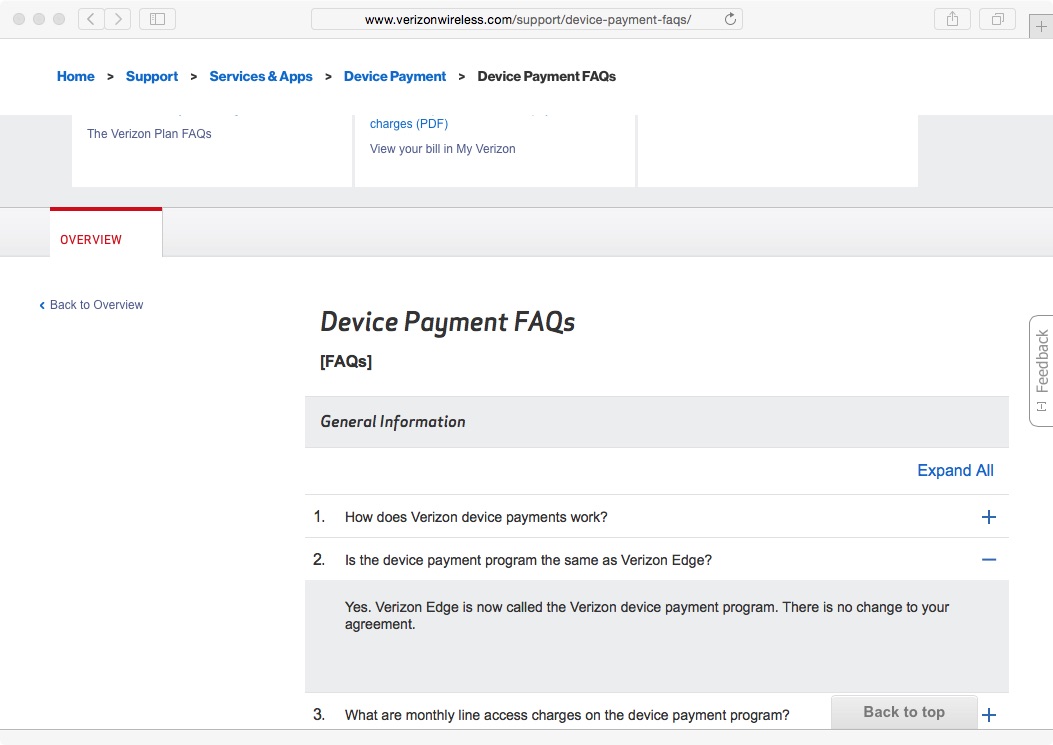Go forward with Safari's forward arrow
This screenshot has width=1053, height=745.
click(x=118, y=19)
